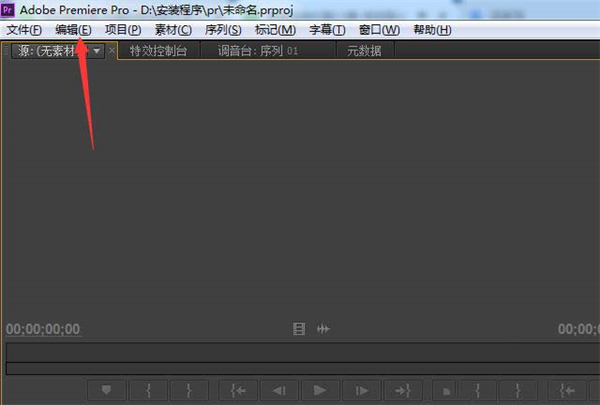Viewport: 600px width, 405px height.
Task: Switch to the 特效控制台 tab
Action: [158, 50]
